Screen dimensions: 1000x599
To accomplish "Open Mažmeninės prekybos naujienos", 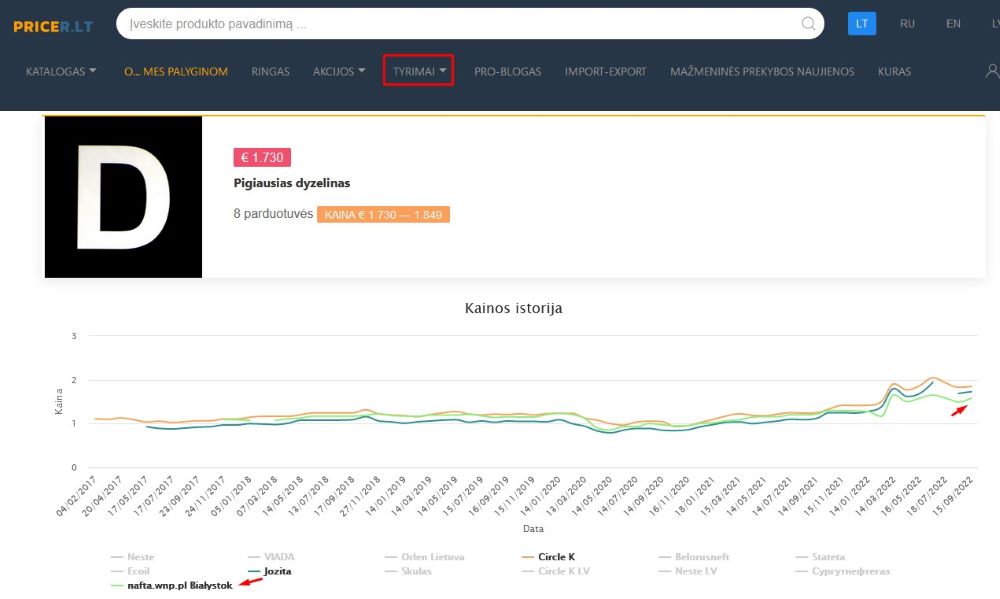I will click(x=761, y=71).
